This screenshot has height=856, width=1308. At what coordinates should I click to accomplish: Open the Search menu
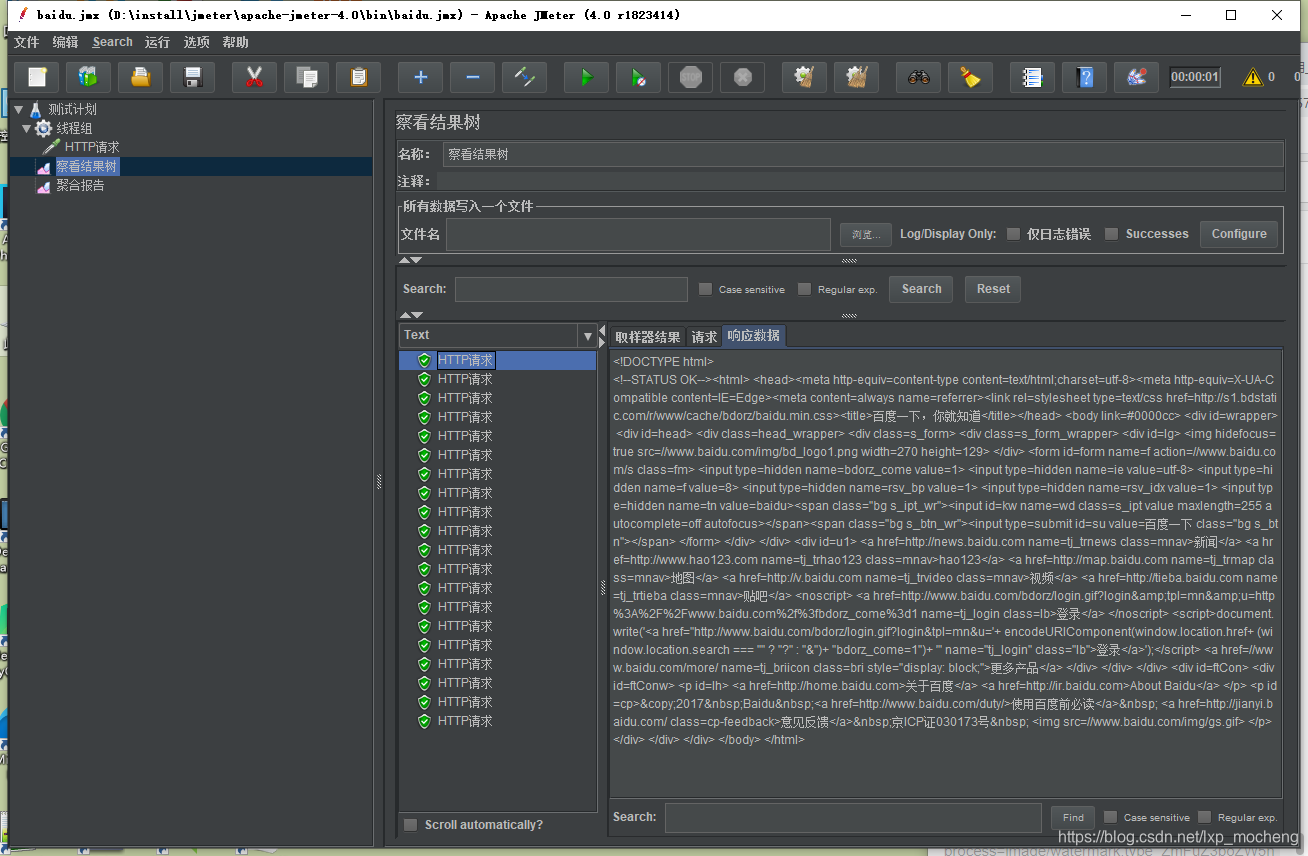pyautogui.click(x=112, y=42)
